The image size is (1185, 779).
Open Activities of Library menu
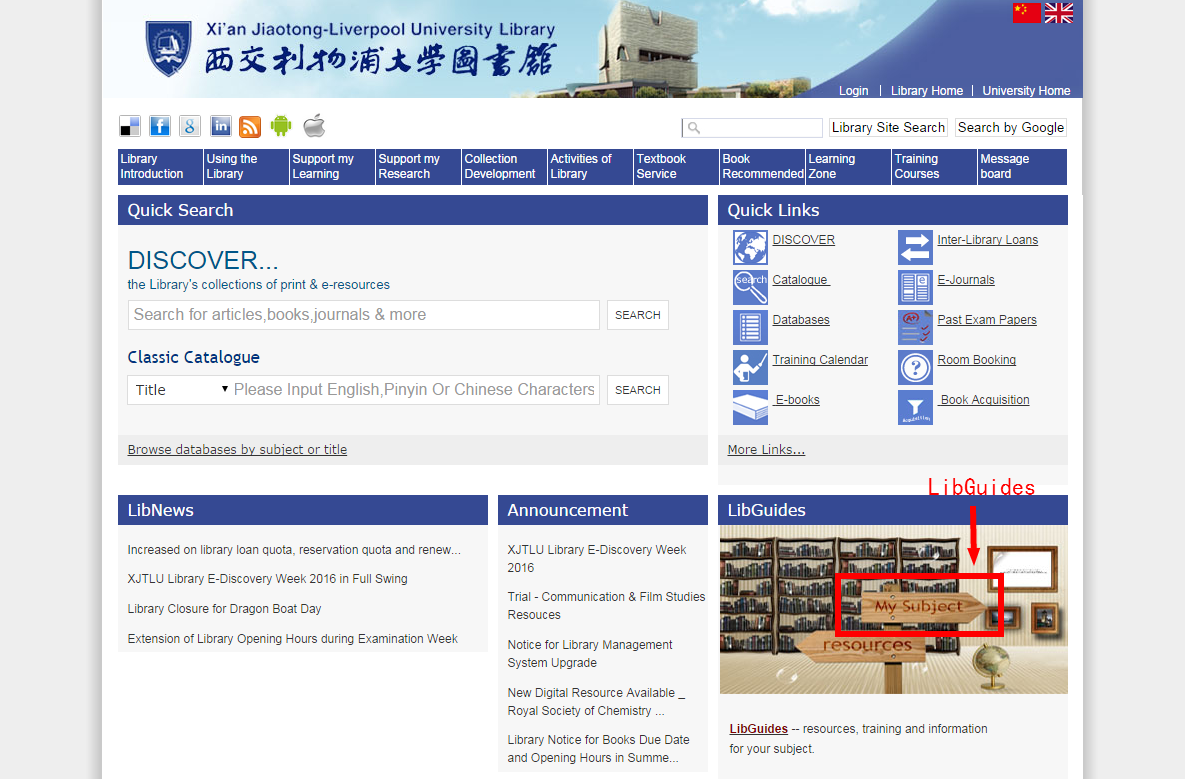point(590,166)
